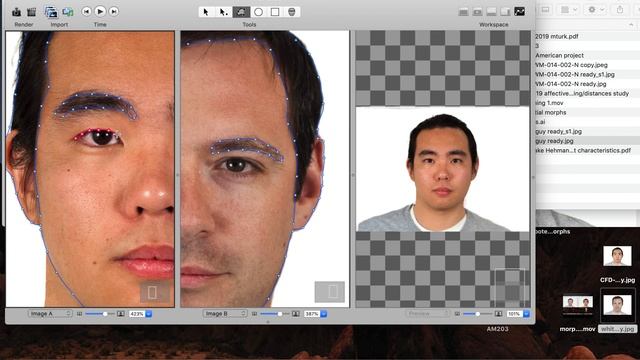
Task: Open zoom preset arrow beside 387%
Action: pos(324,314)
